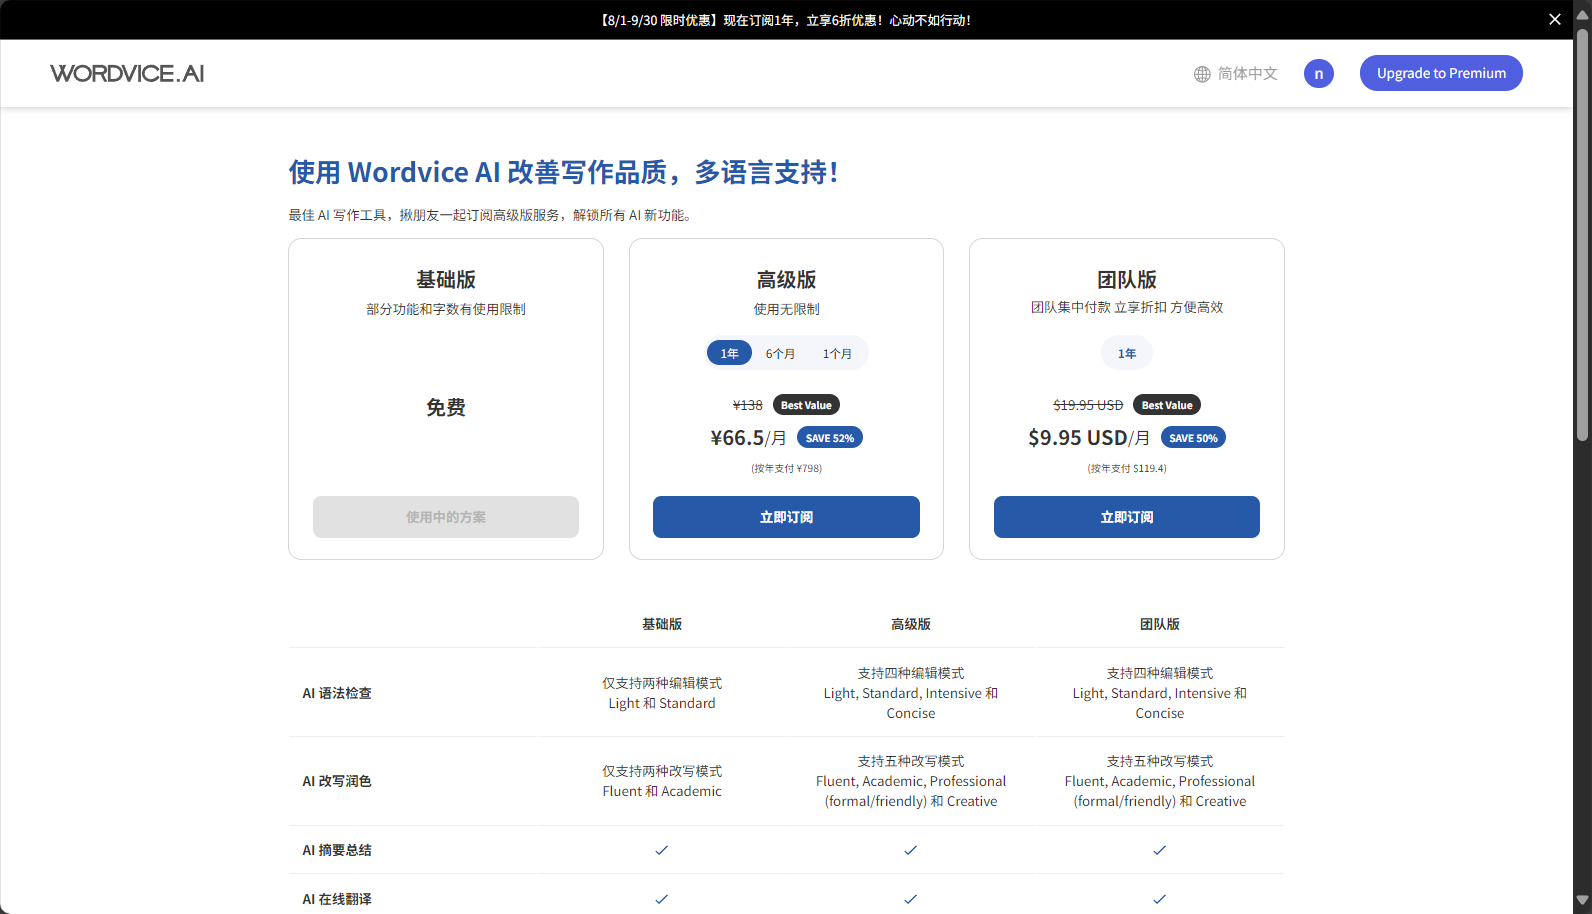The image size is (1592, 914).
Task: Click the 团队版 checkmark for AI 摘要总结
Action: [1159, 850]
